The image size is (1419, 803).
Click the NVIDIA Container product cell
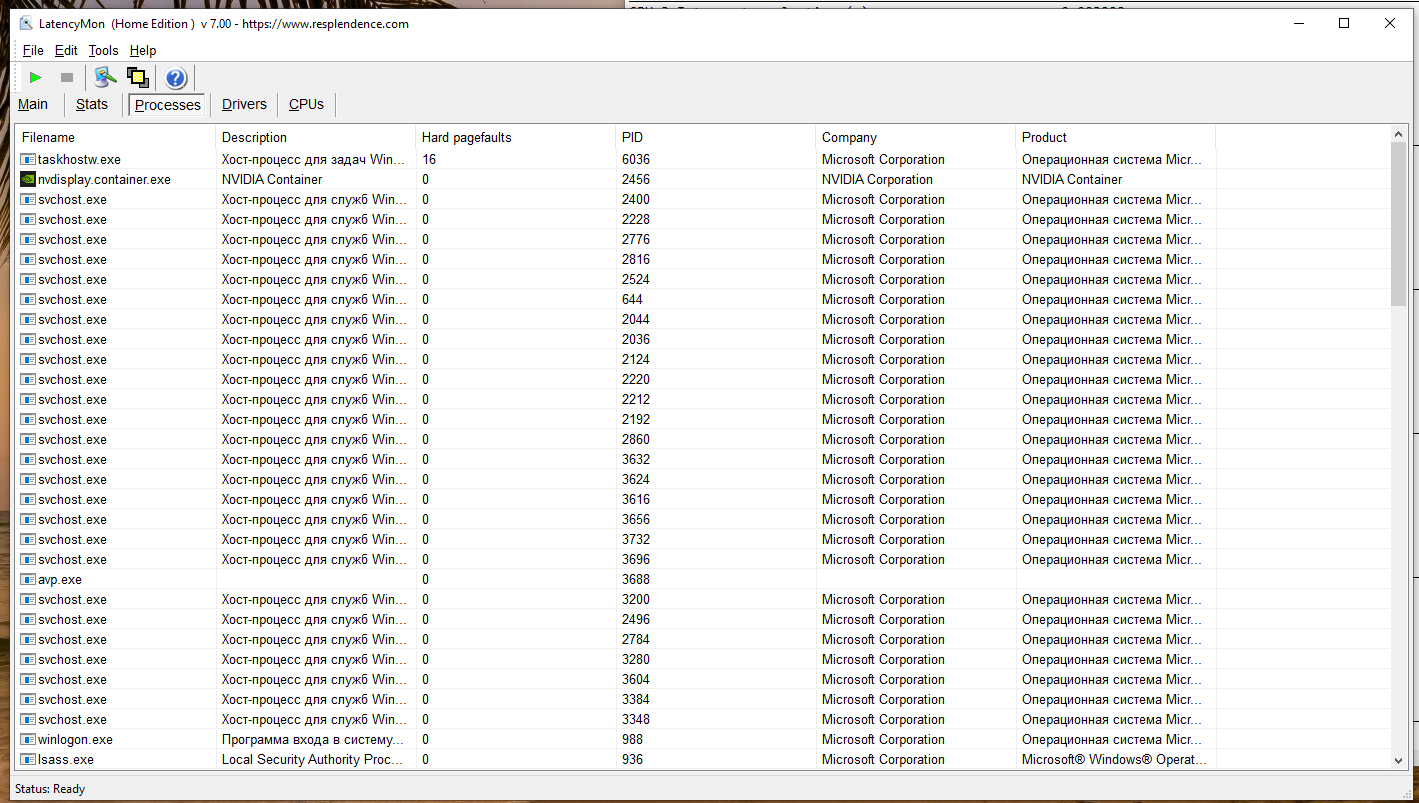pyautogui.click(x=1072, y=179)
